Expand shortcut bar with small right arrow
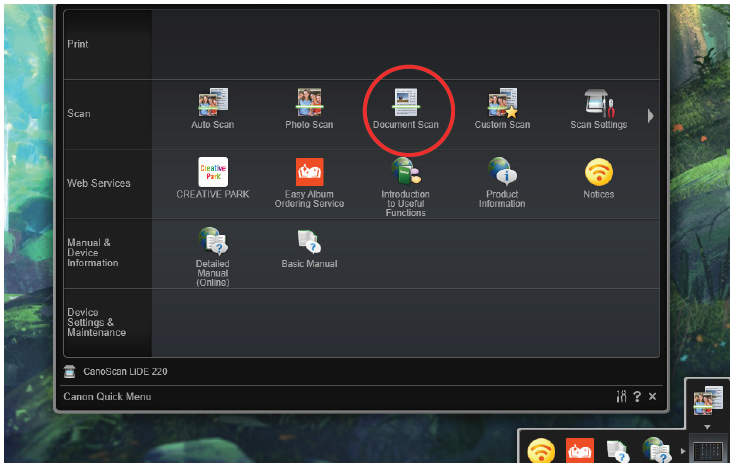Screen dimensions: 738x469 [685, 453]
